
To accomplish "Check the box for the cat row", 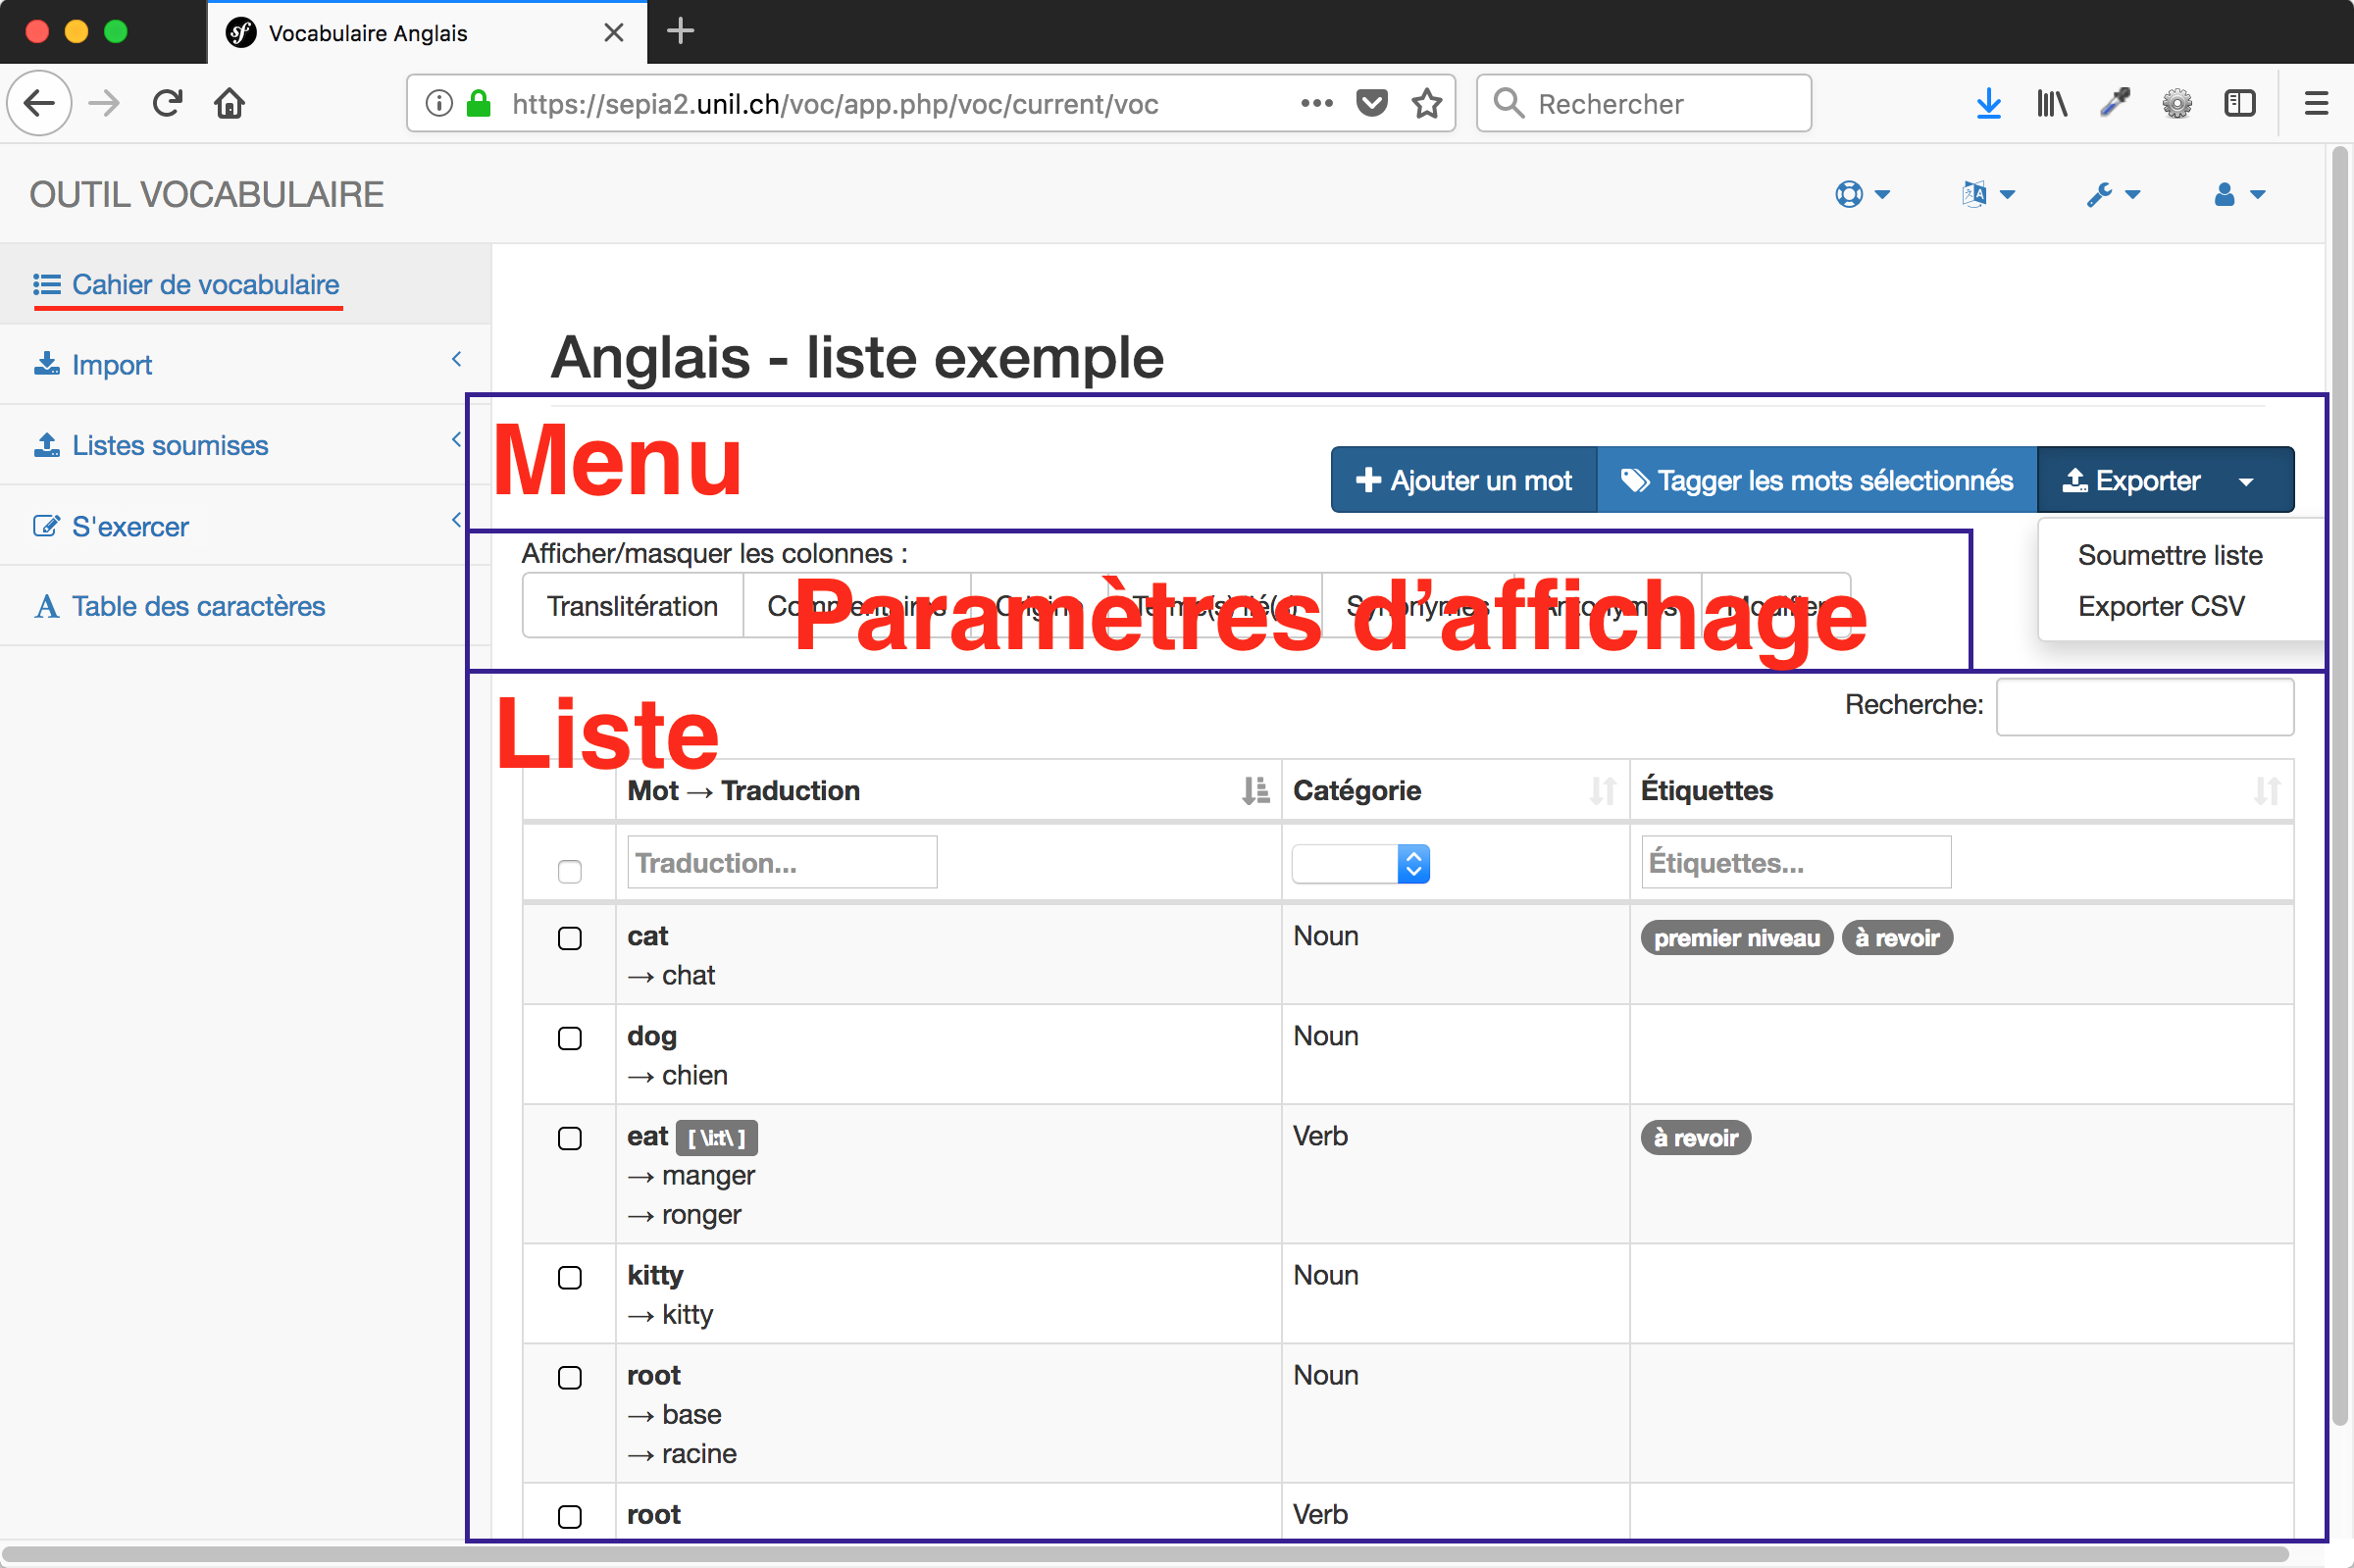I will tap(569, 938).
